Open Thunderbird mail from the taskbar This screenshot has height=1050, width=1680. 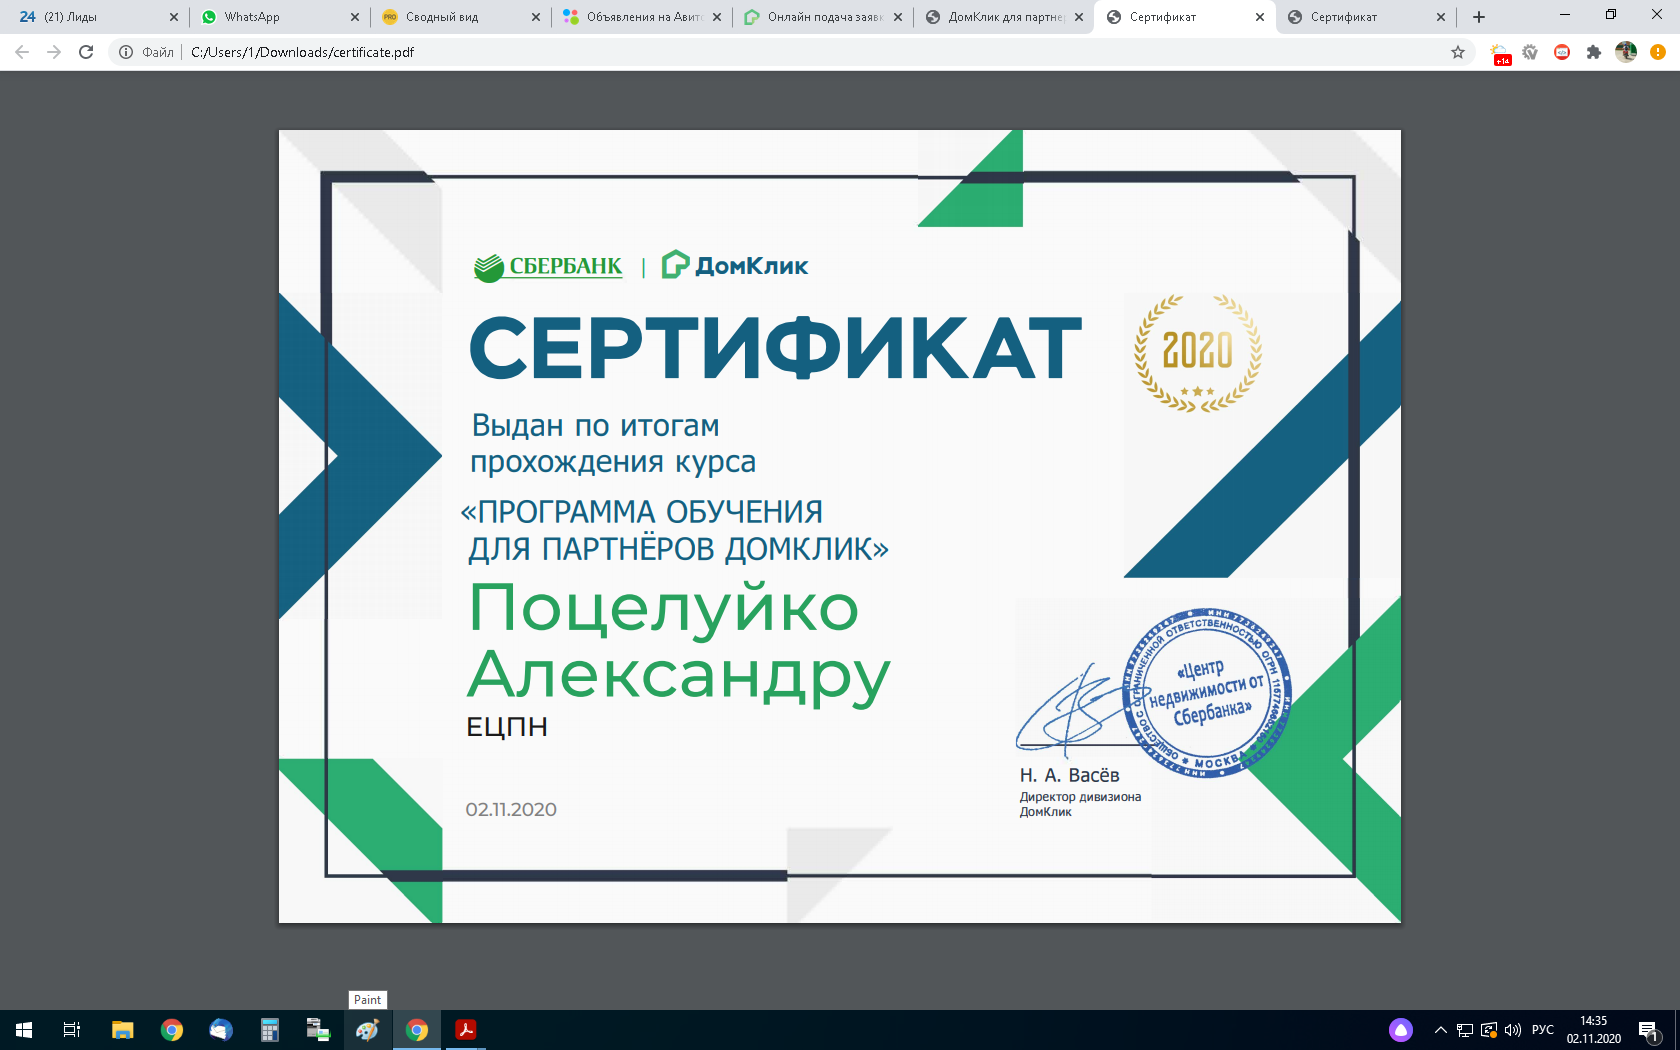(x=221, y=1030)
